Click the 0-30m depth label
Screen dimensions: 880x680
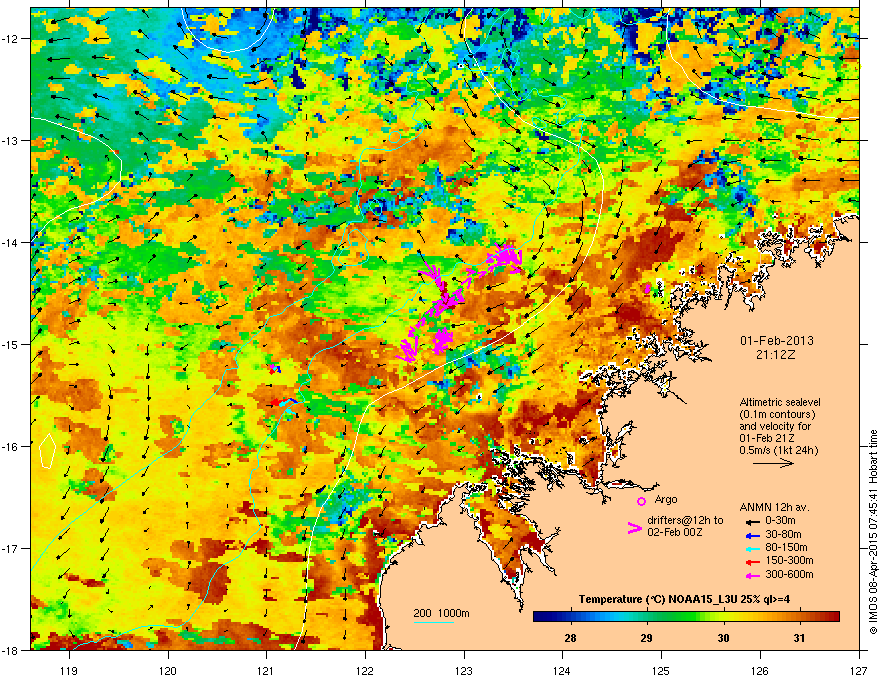[780, 521]
